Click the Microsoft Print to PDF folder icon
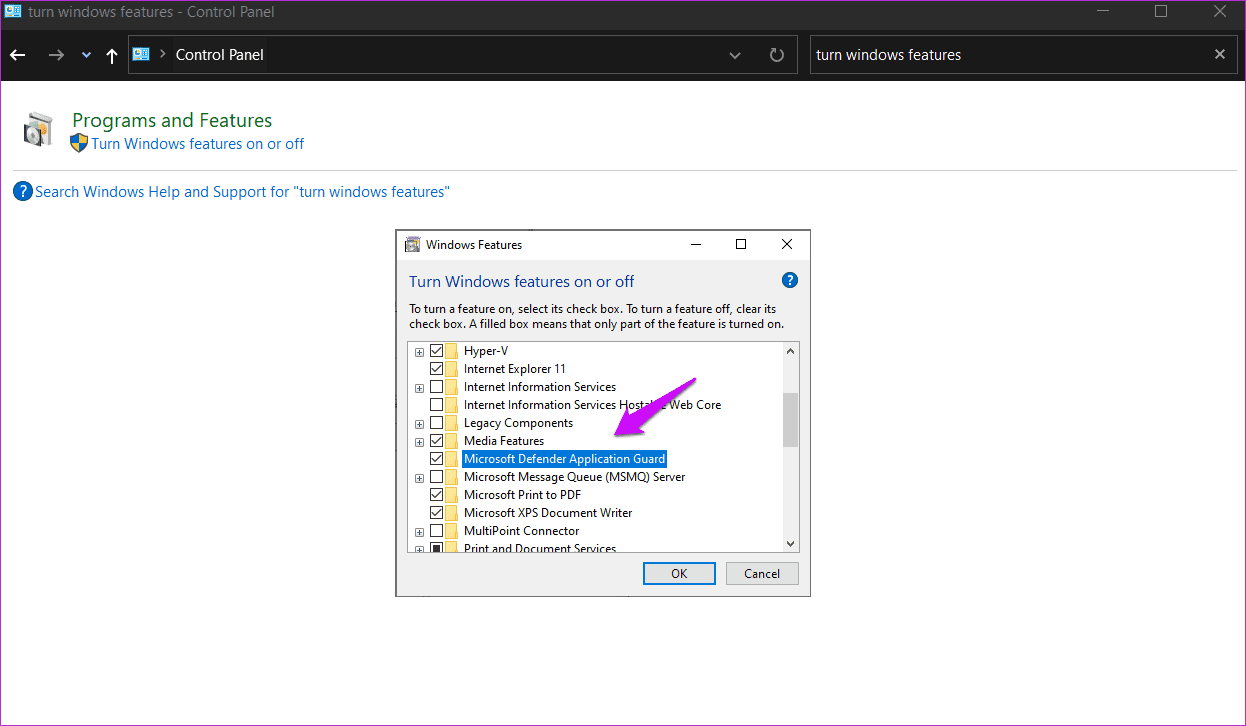The width and height of the screenshot is (1246, 726). [x=452, y=495]
